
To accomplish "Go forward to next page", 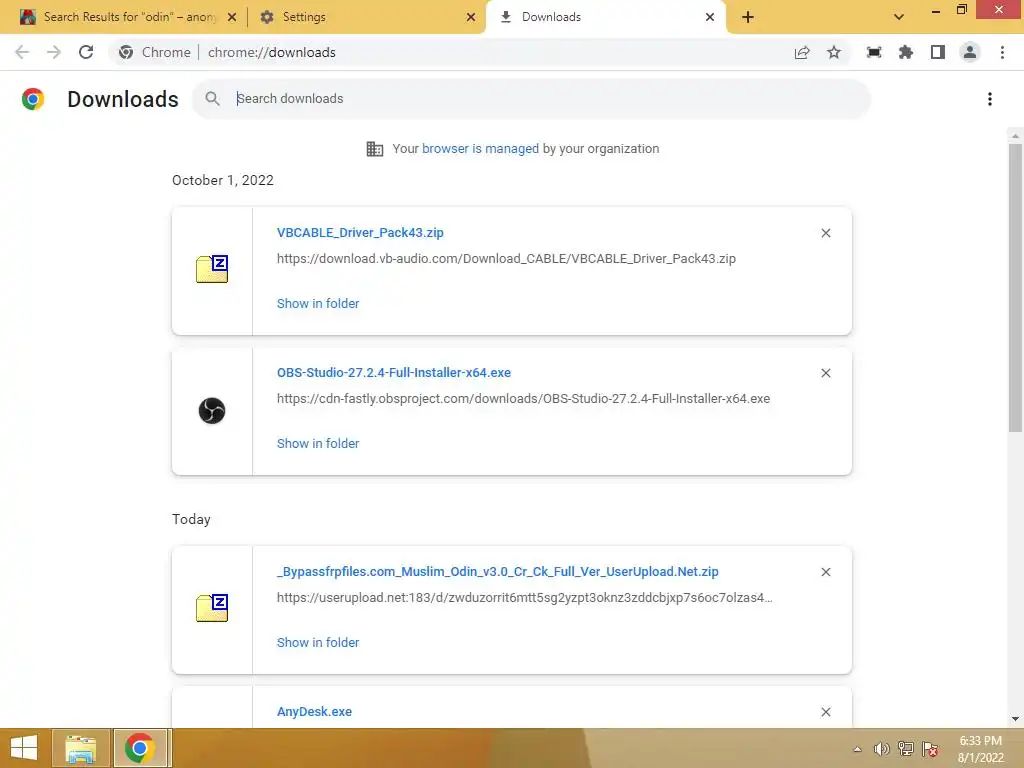I will tap(54, 52).
